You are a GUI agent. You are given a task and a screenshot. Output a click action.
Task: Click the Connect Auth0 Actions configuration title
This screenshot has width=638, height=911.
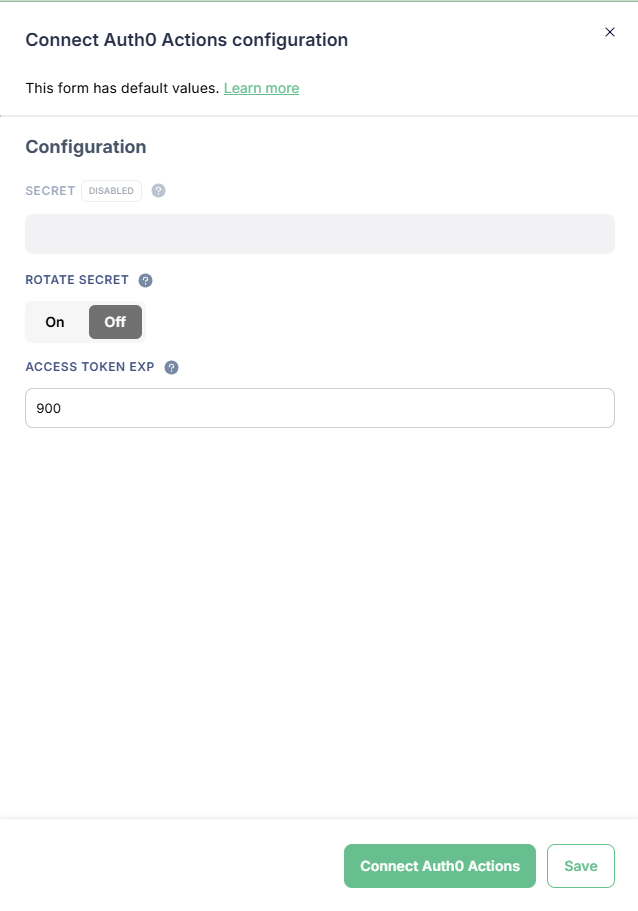186,40
